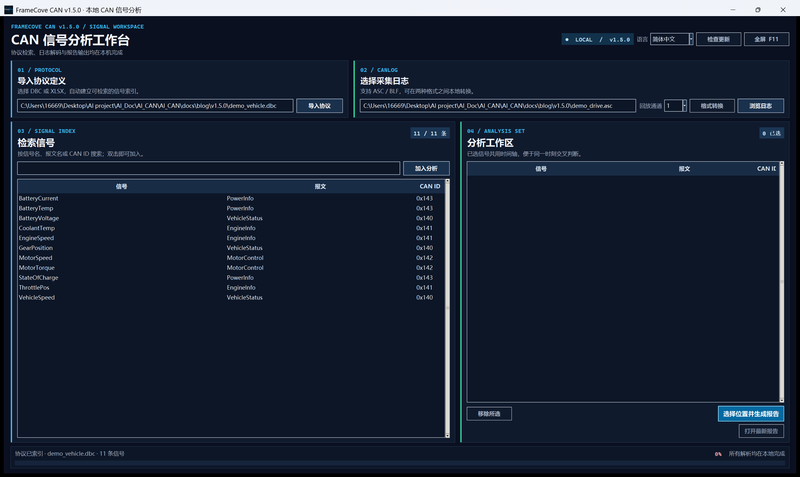Click MotorControl cell in the MotorTorque row
Screen dimensions: 800x477
(245, 267)
